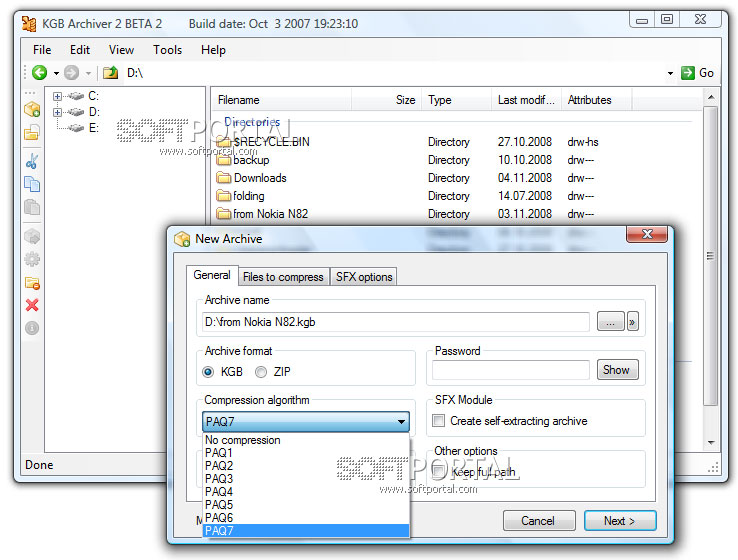Viewport: 738px width, 560px height.
Task: Choose PAQ7 highlighted list entry
Action: [x=306, y=531]
